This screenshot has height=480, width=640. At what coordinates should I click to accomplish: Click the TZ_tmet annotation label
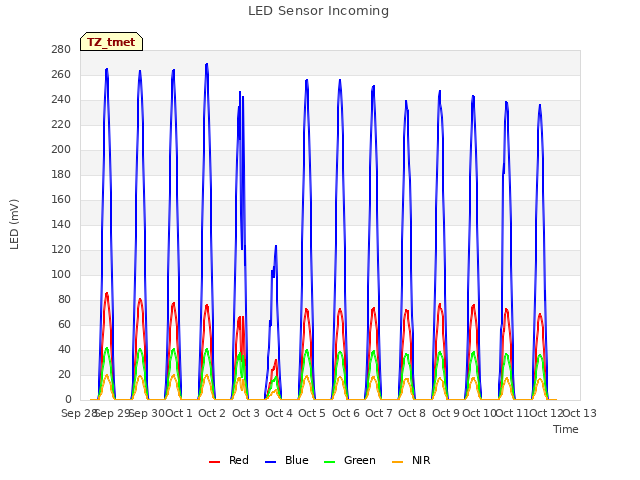111,42
